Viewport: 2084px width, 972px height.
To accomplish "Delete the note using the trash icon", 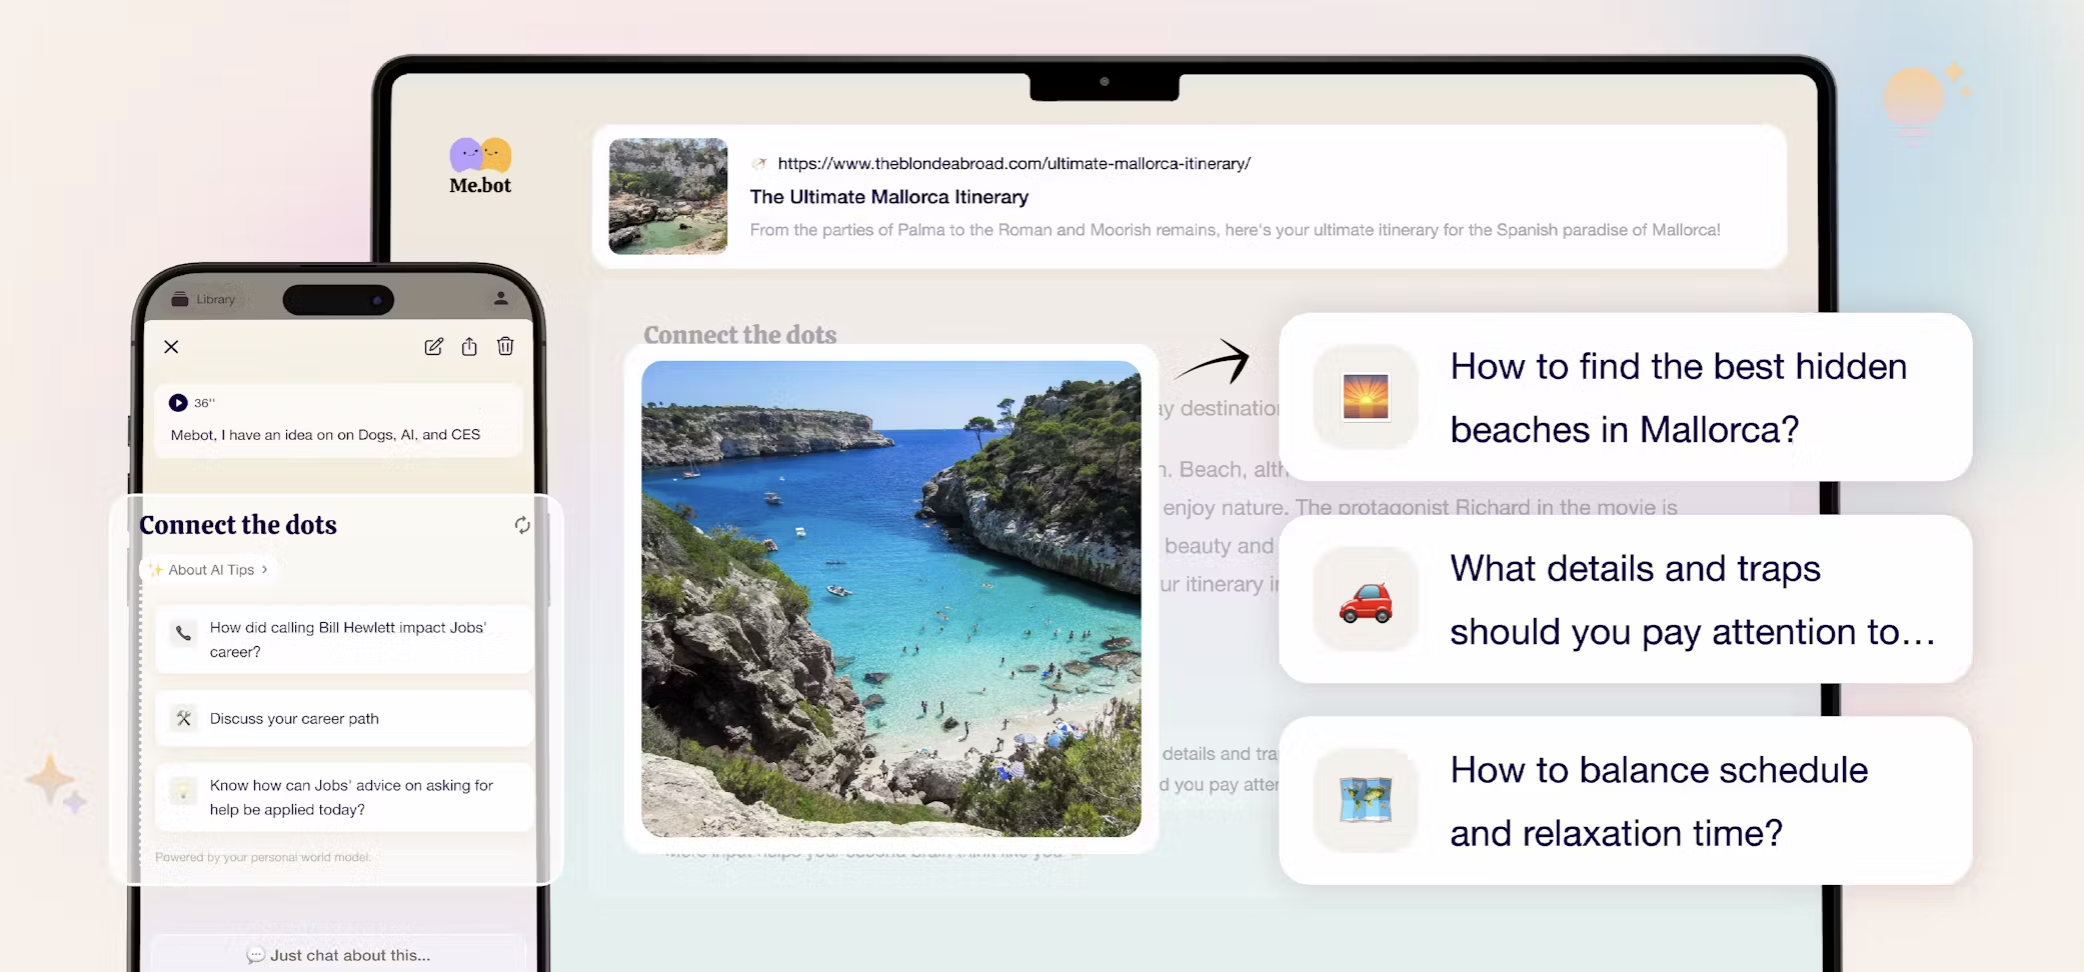I will tap(505, 346).
